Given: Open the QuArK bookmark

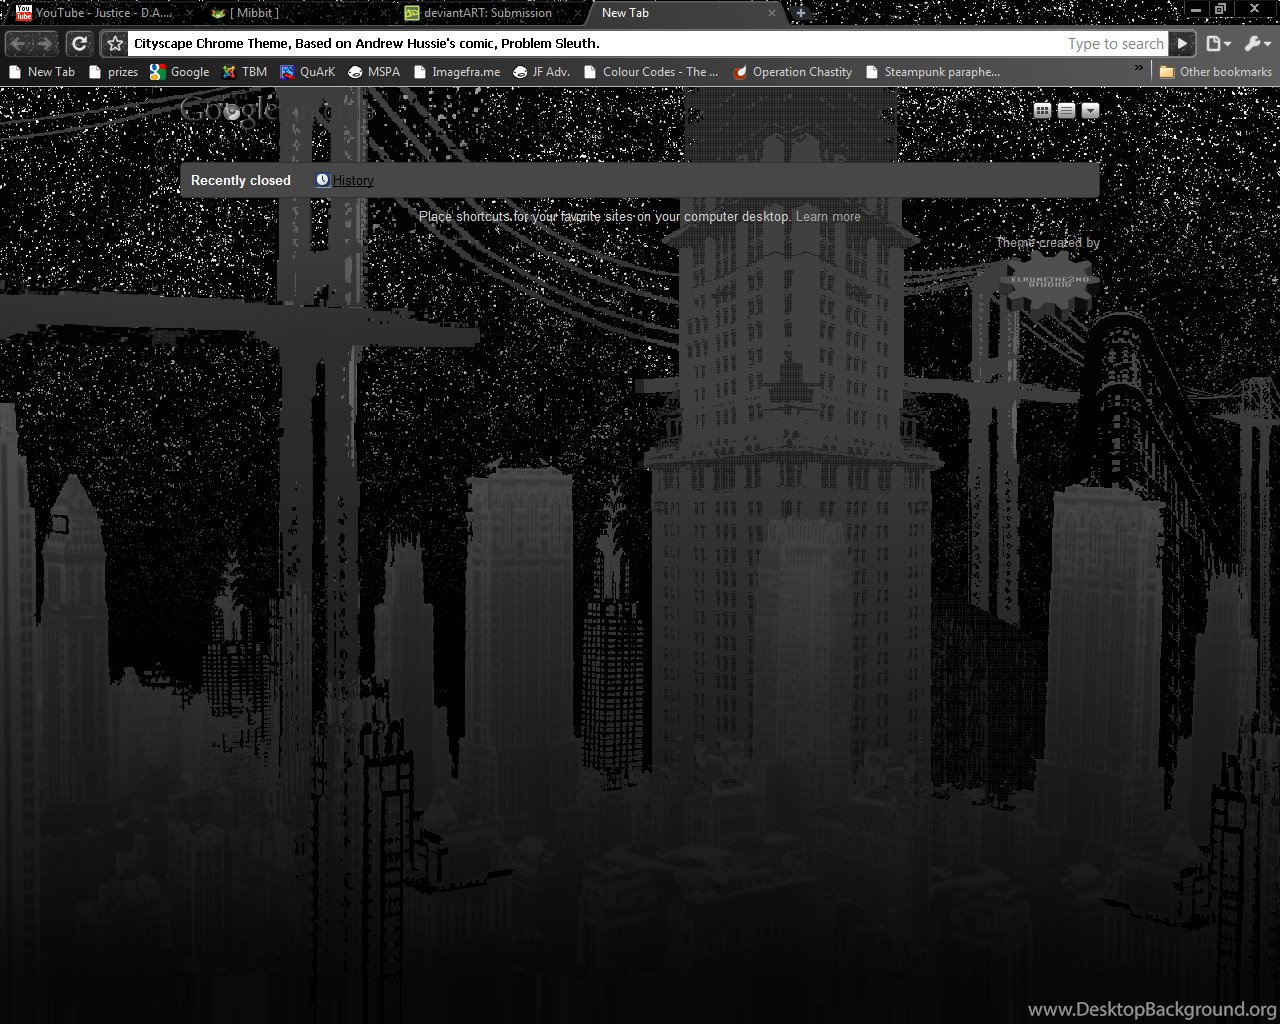Looking at the screenshot, I should [x=308, y=72].
